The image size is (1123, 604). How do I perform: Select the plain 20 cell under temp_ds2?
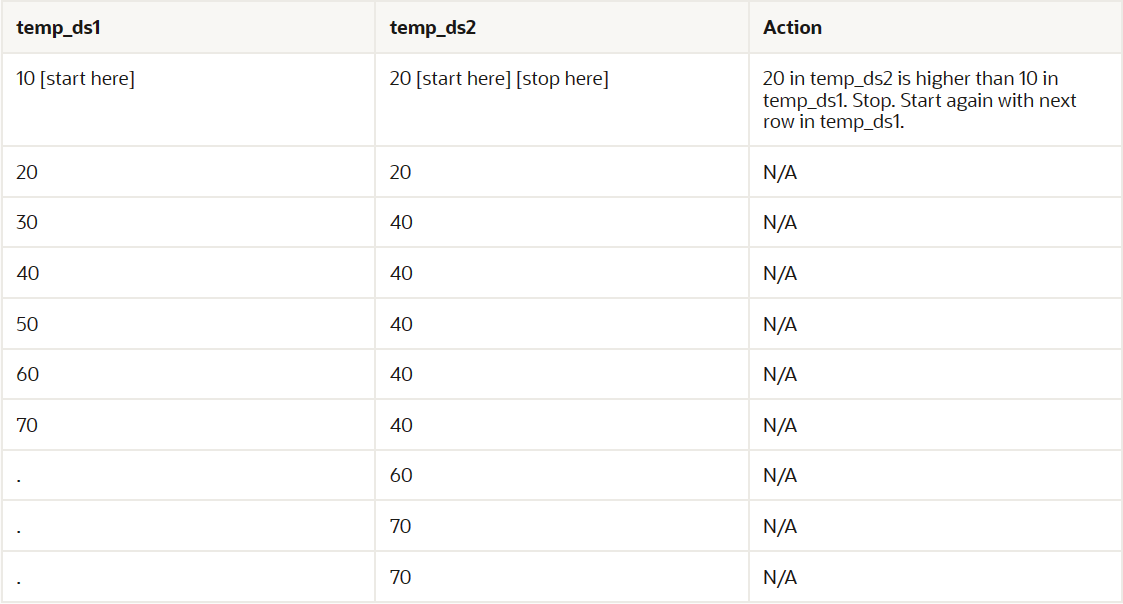pos(401,173)
